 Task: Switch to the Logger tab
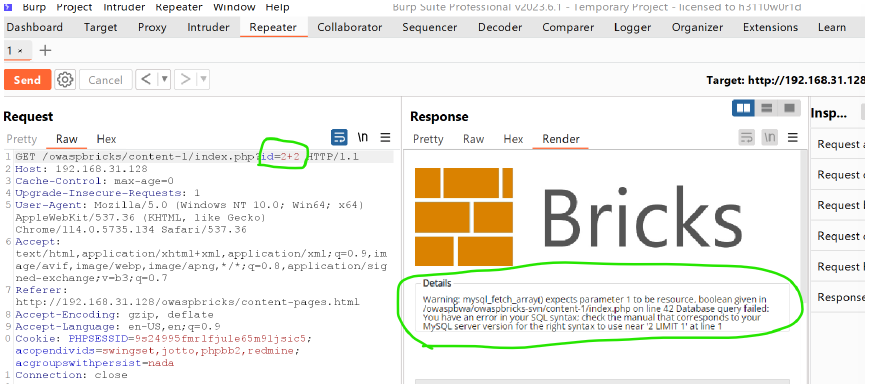pyautogui.click(x=632, y=27)
